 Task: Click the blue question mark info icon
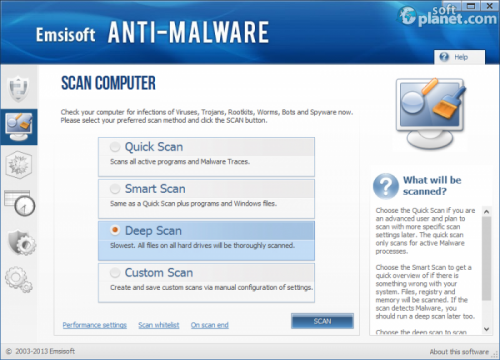pyautogui.click(x=386, y=186)
